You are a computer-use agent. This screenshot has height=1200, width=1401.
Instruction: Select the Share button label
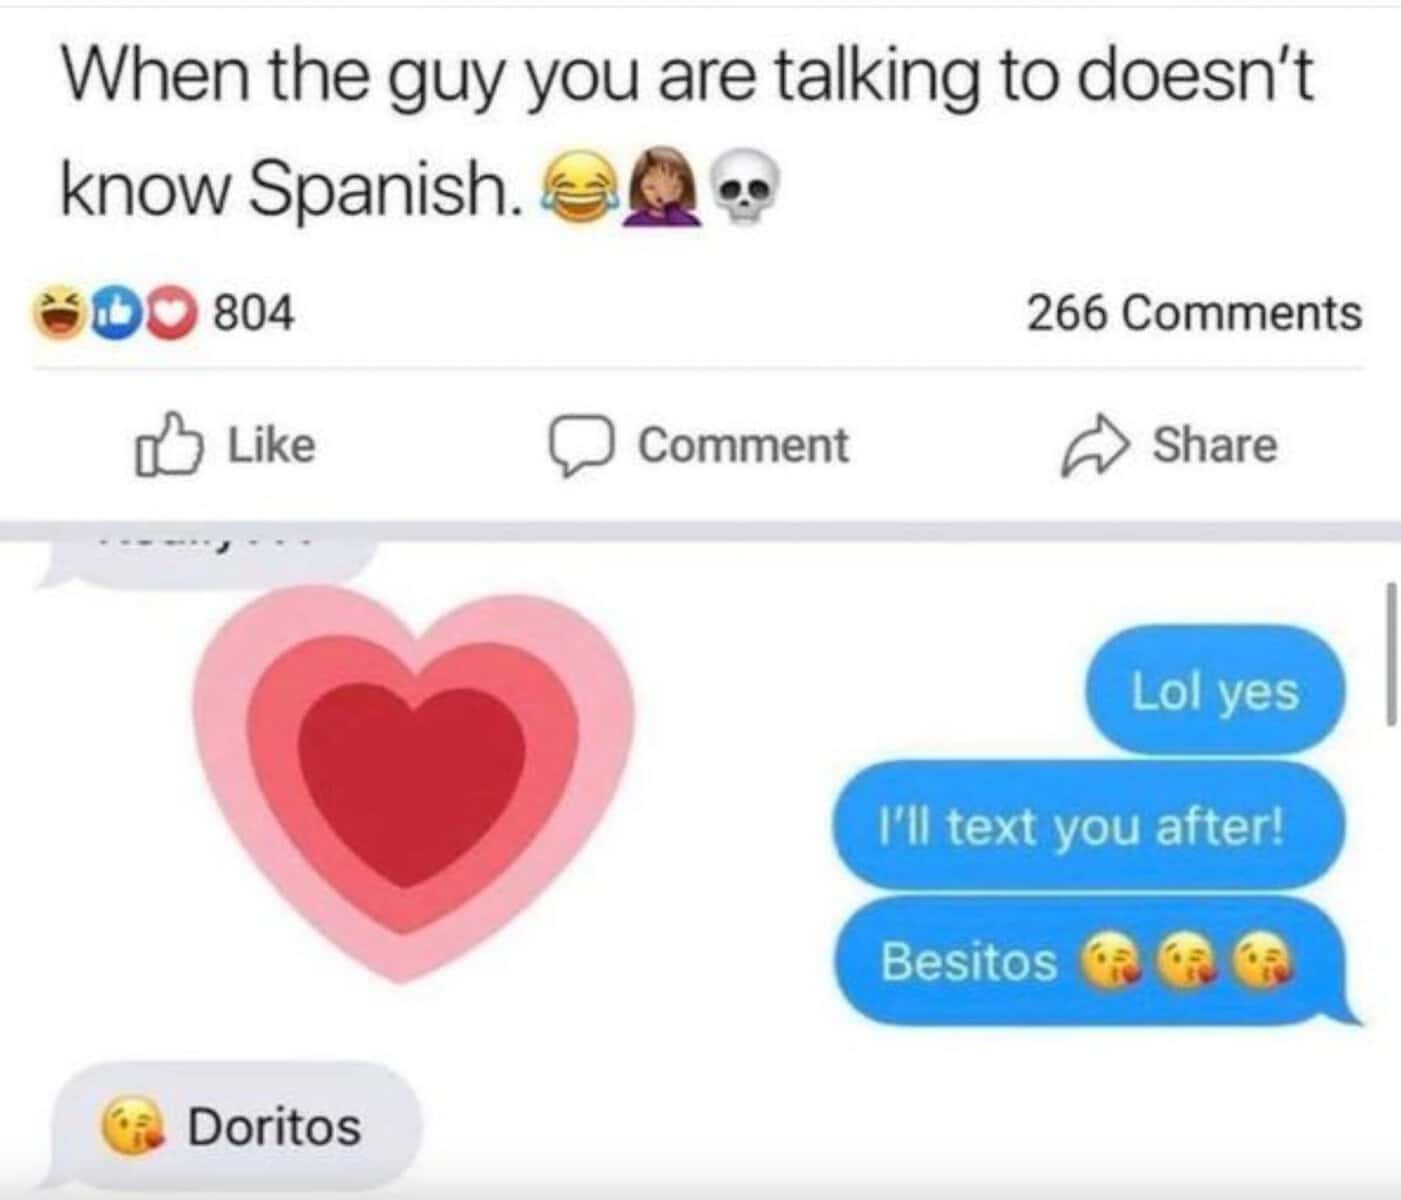[1215, 445]
